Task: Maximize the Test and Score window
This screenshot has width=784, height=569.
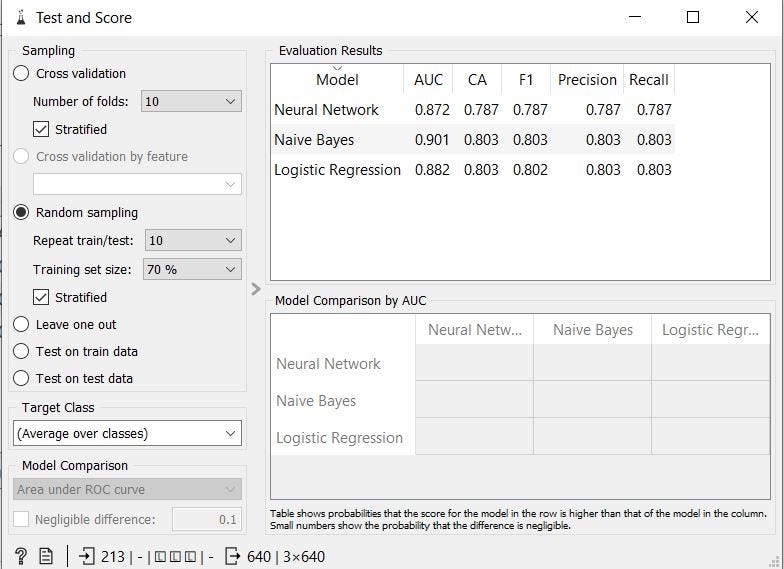Action: pos(692,18)
